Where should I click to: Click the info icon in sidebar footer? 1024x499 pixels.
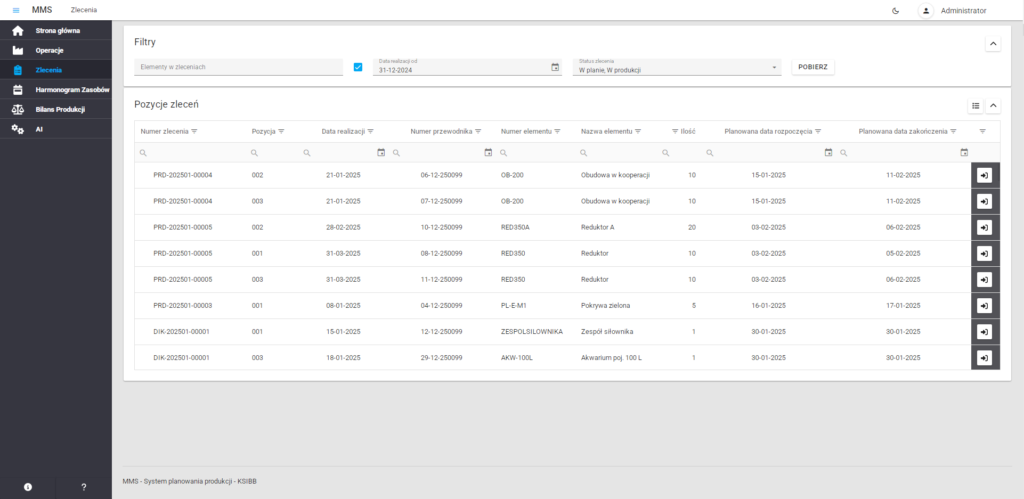[x=28, y=487]
